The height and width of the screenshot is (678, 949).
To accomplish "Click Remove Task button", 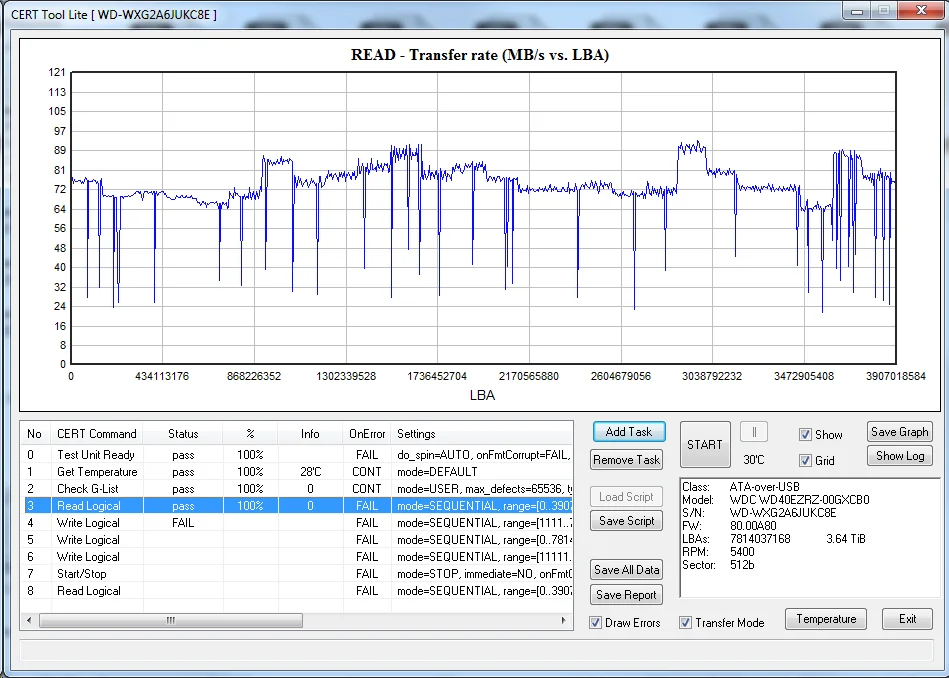I will click(x=628, y=460).
